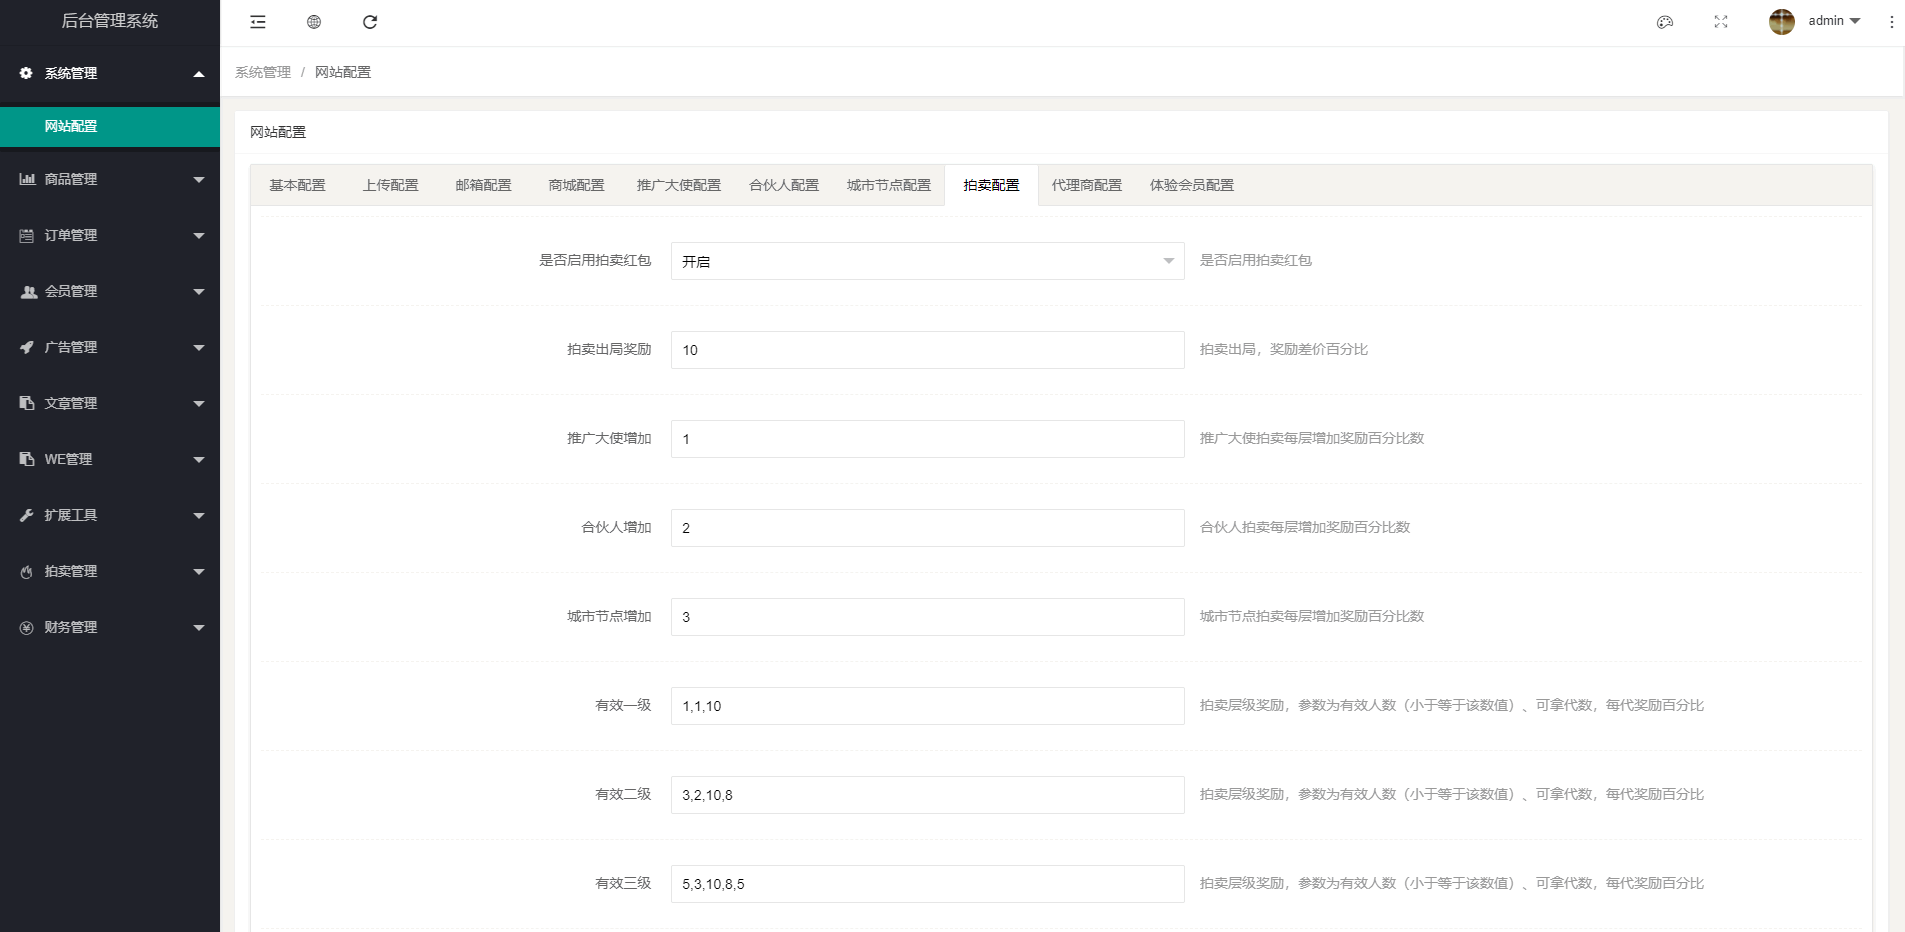Click the refresh page icon
Screen dimensions: 1905x932
pos(370,22)
